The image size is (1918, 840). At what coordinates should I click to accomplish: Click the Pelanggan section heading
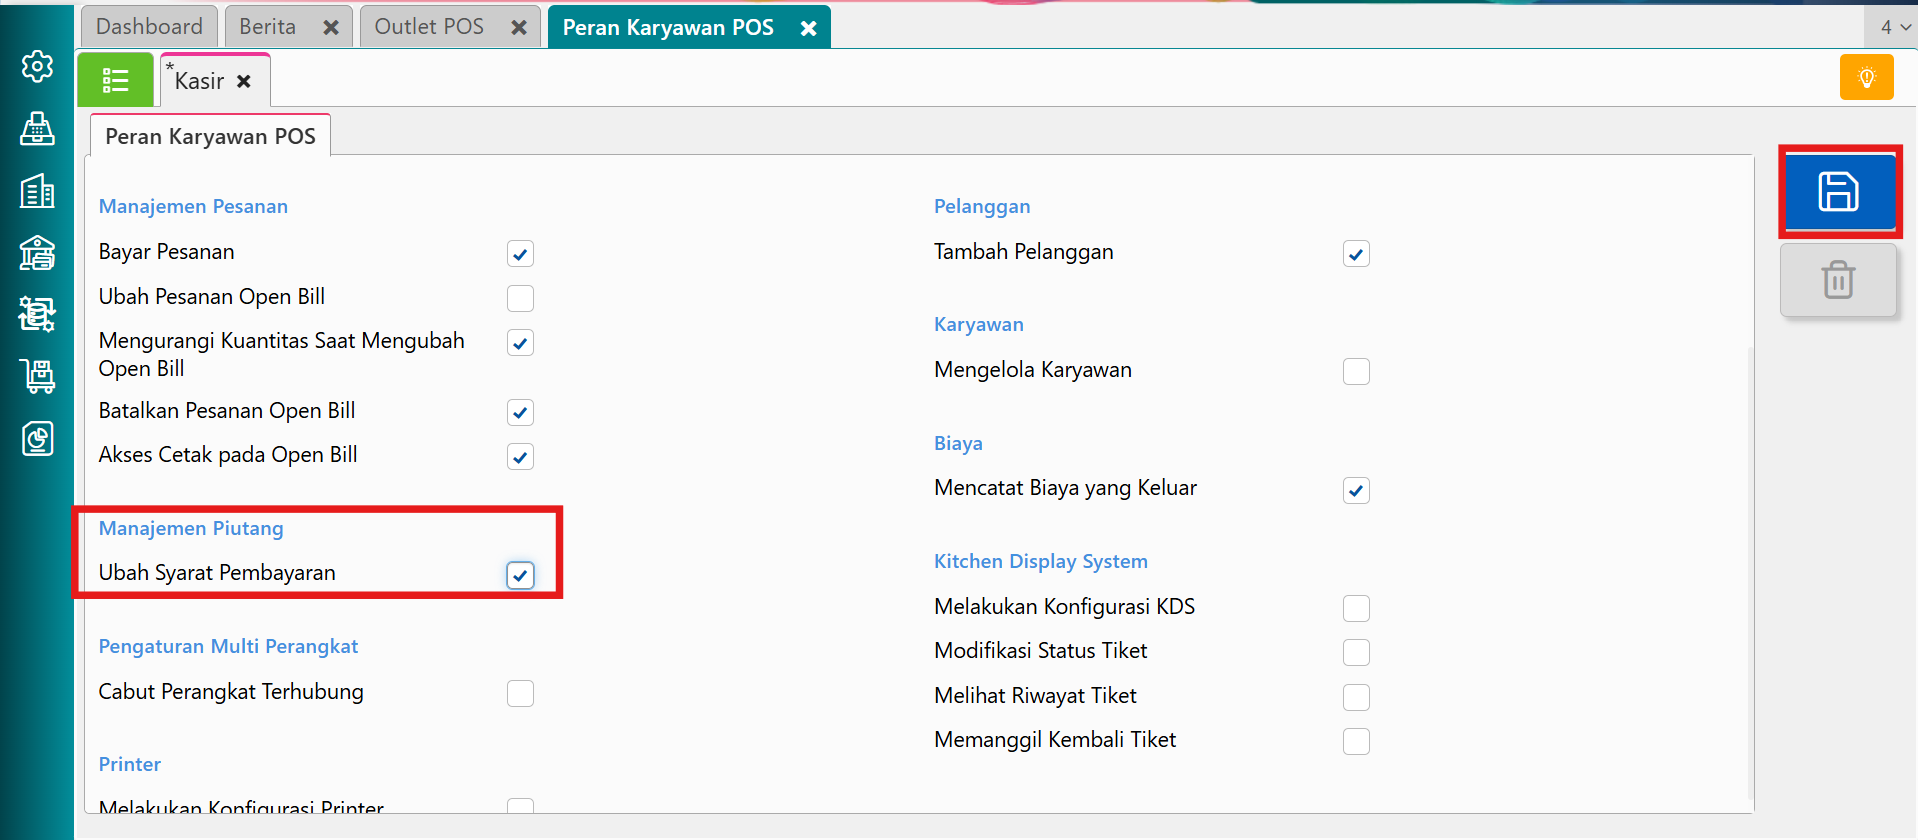coord(982,206)
